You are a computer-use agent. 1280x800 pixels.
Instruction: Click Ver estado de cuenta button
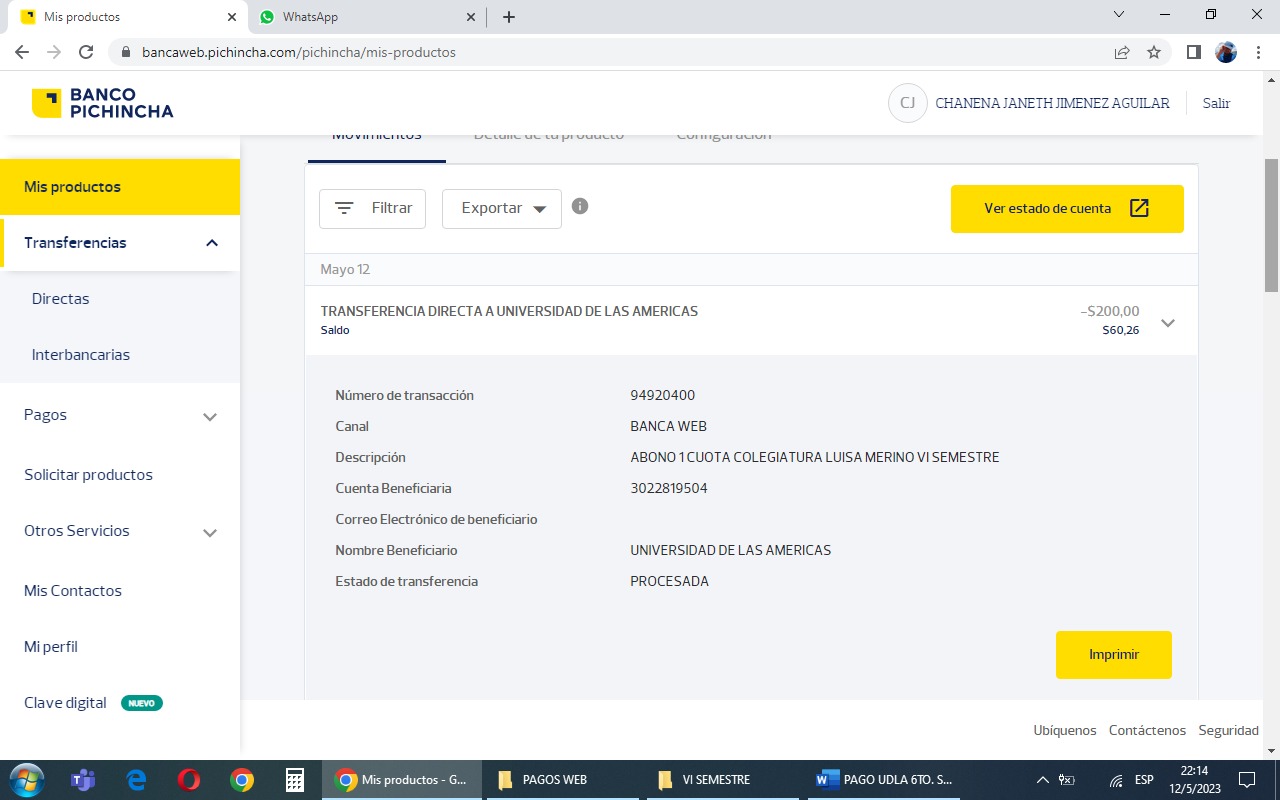1066,209
